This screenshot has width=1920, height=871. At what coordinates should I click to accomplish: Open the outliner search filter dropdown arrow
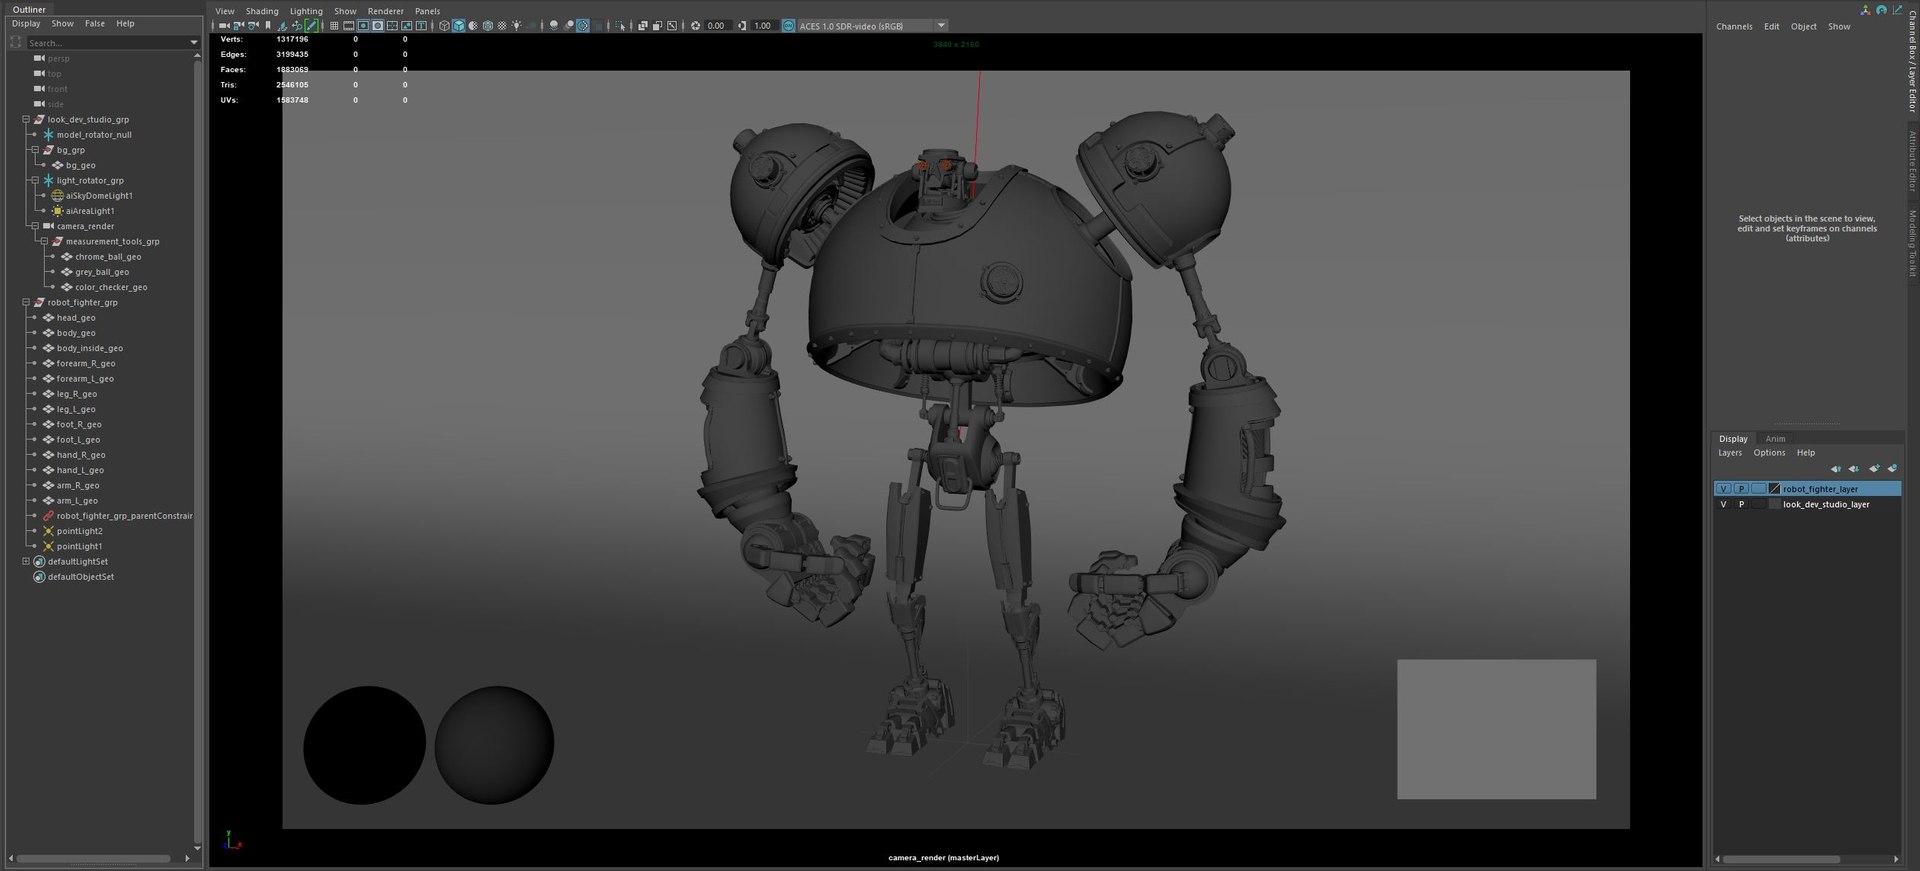coord(193,43)
